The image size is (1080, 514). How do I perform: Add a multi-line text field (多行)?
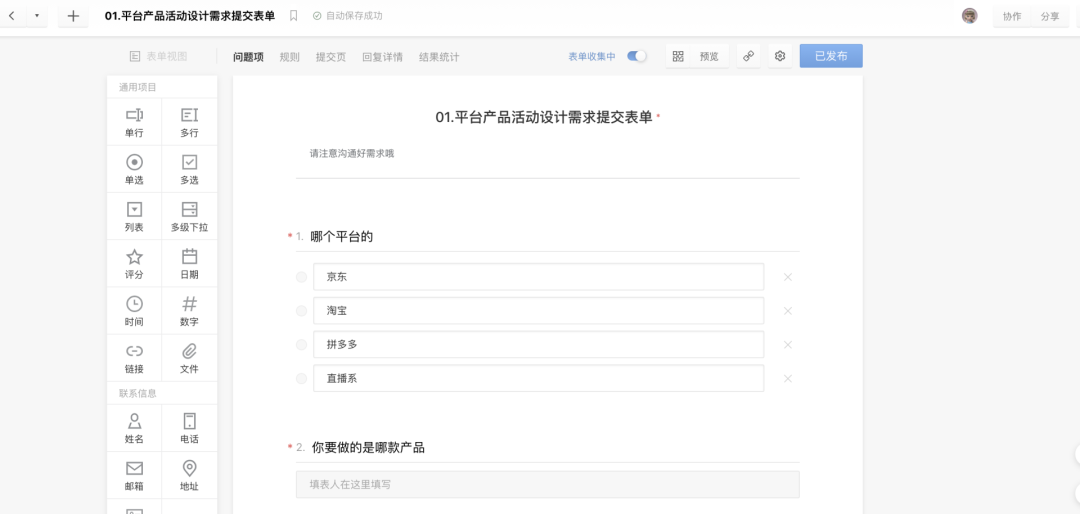tap(189, 122)
